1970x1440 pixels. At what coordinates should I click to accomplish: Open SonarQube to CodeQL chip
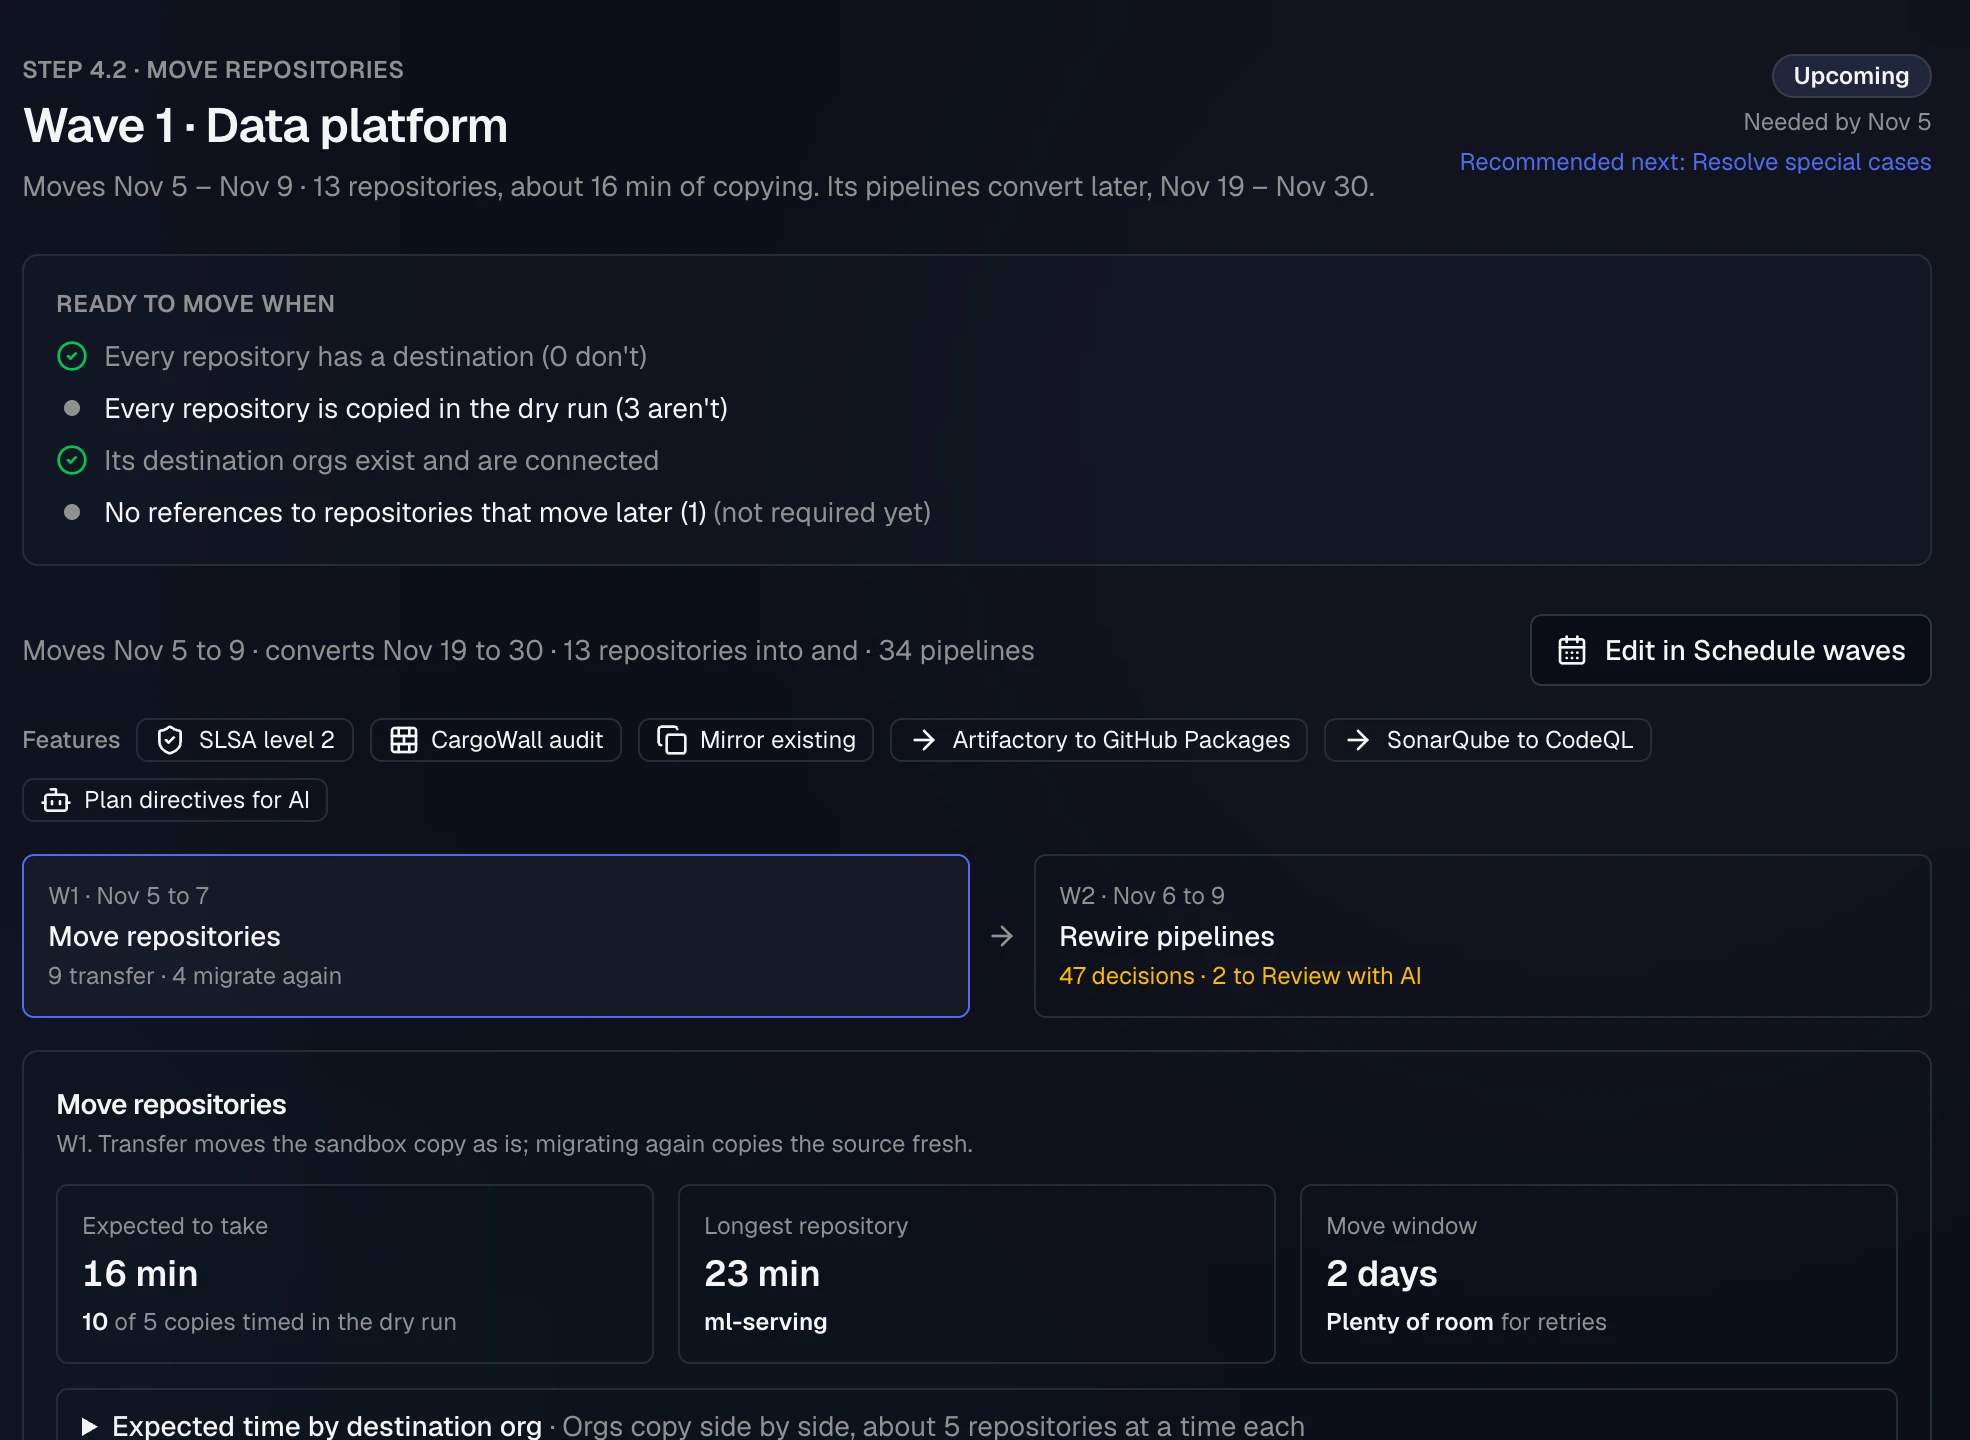[x=1487, y=740]
